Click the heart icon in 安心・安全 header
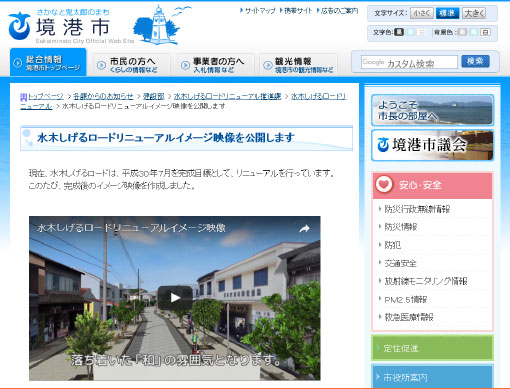This screenshot has width=510, height=389. 384,184
